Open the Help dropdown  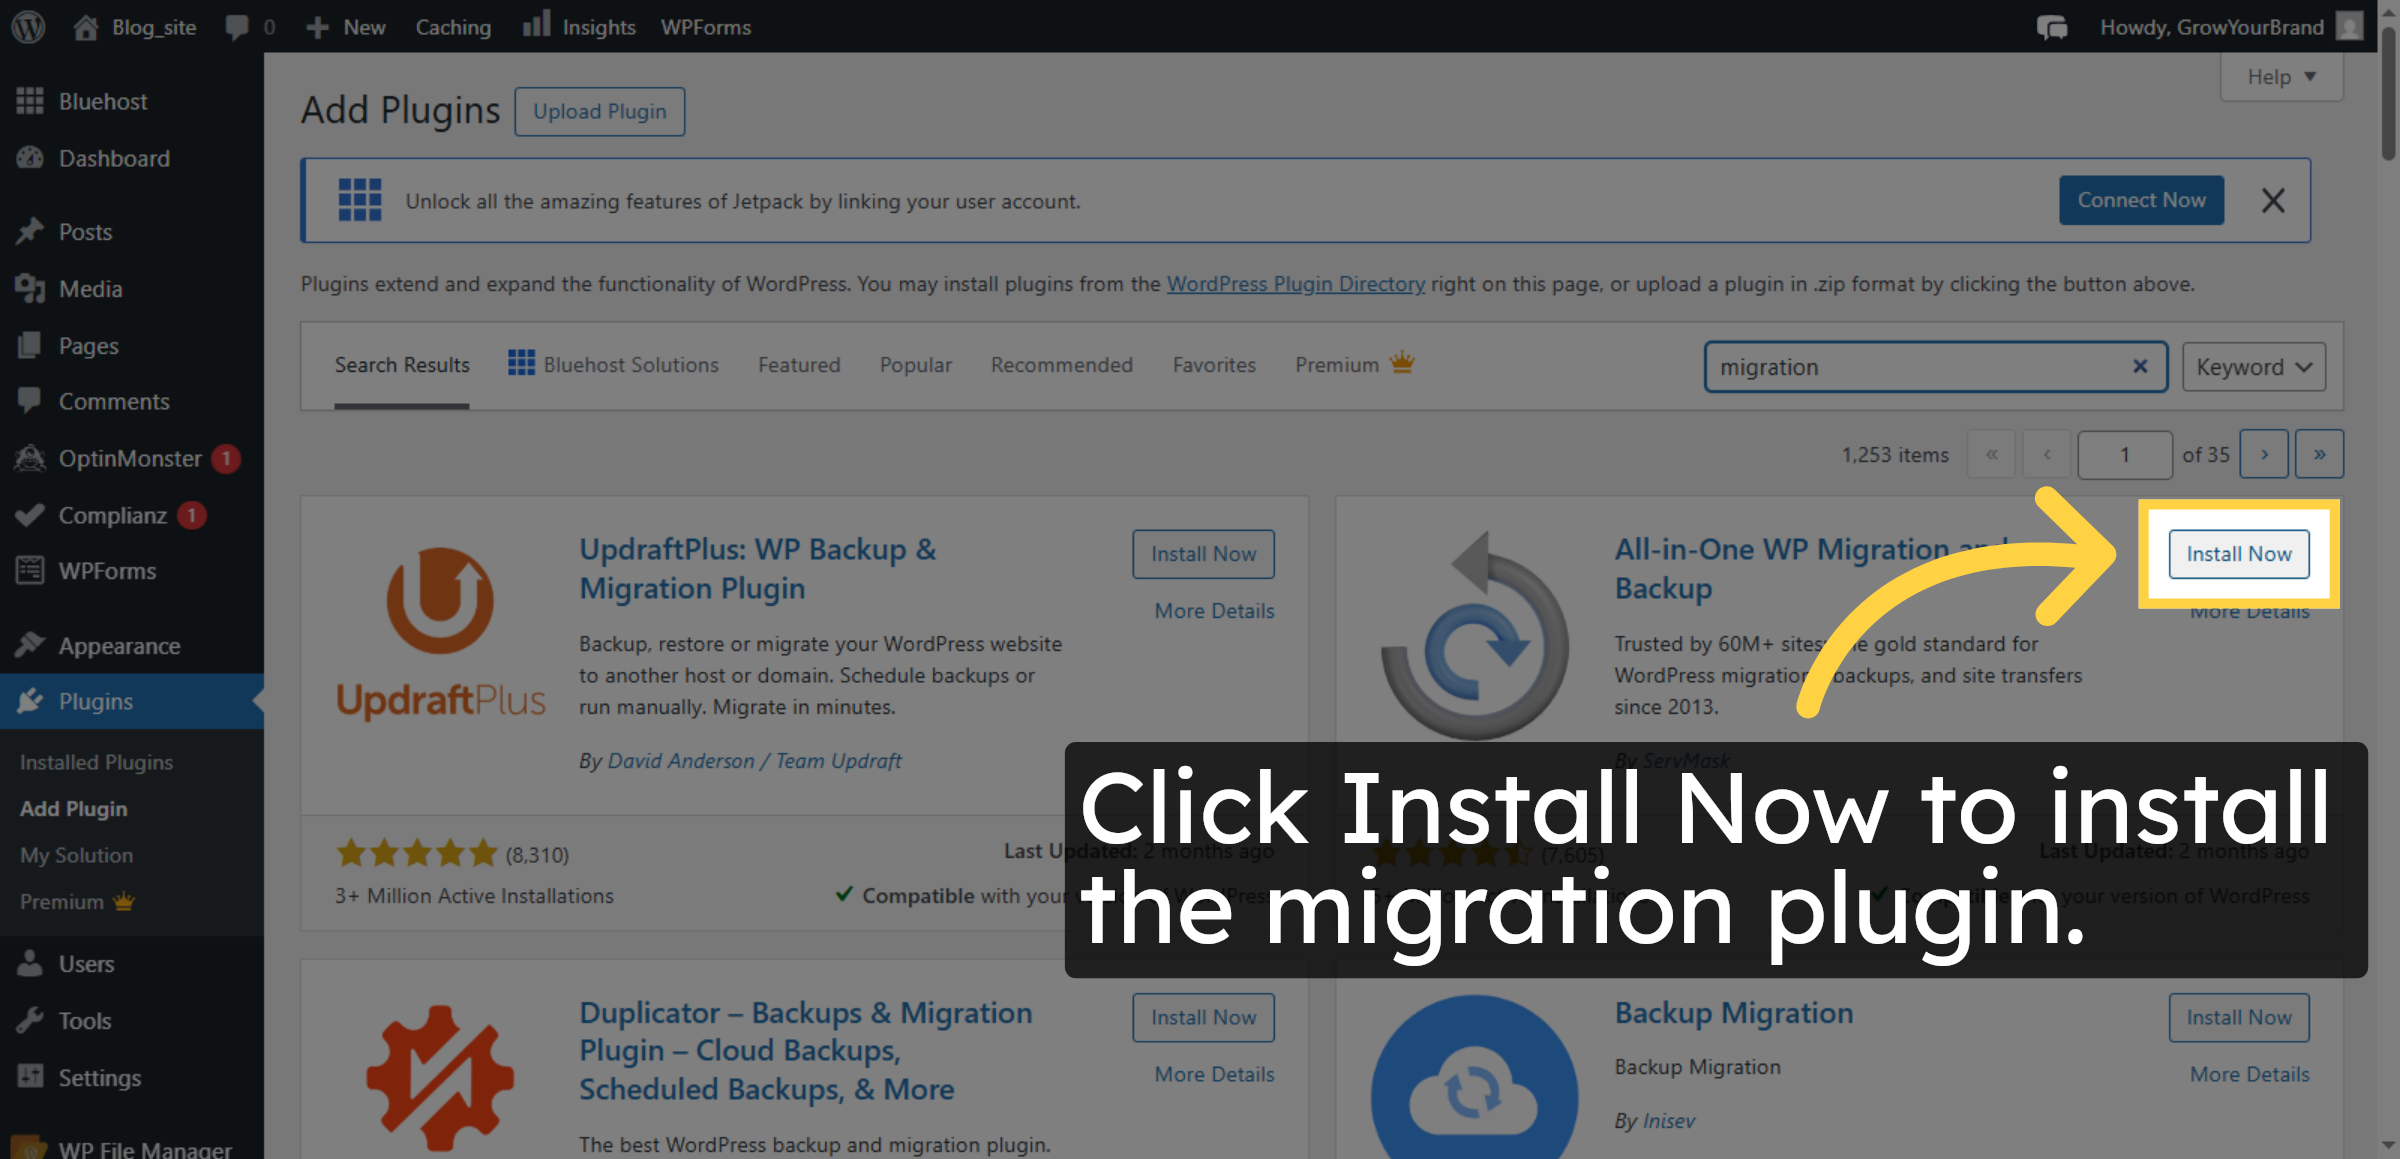pyautogui.click(x=2281, y=76)
